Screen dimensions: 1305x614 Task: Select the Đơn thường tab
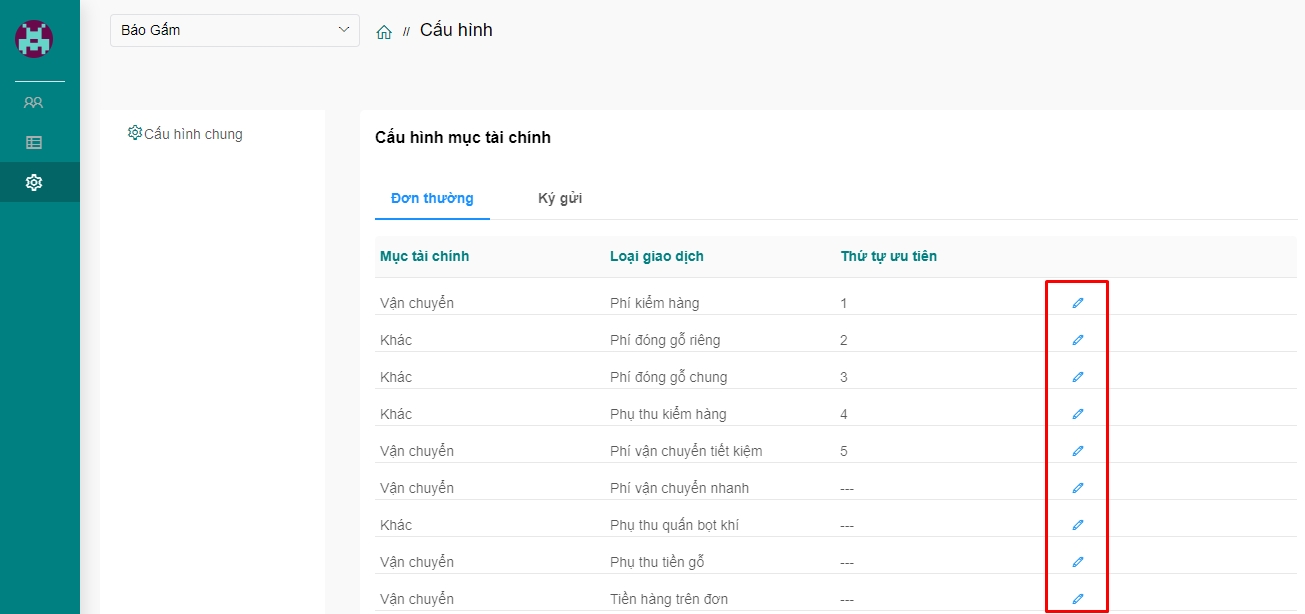pyautogui.click(x=432, y=198)
